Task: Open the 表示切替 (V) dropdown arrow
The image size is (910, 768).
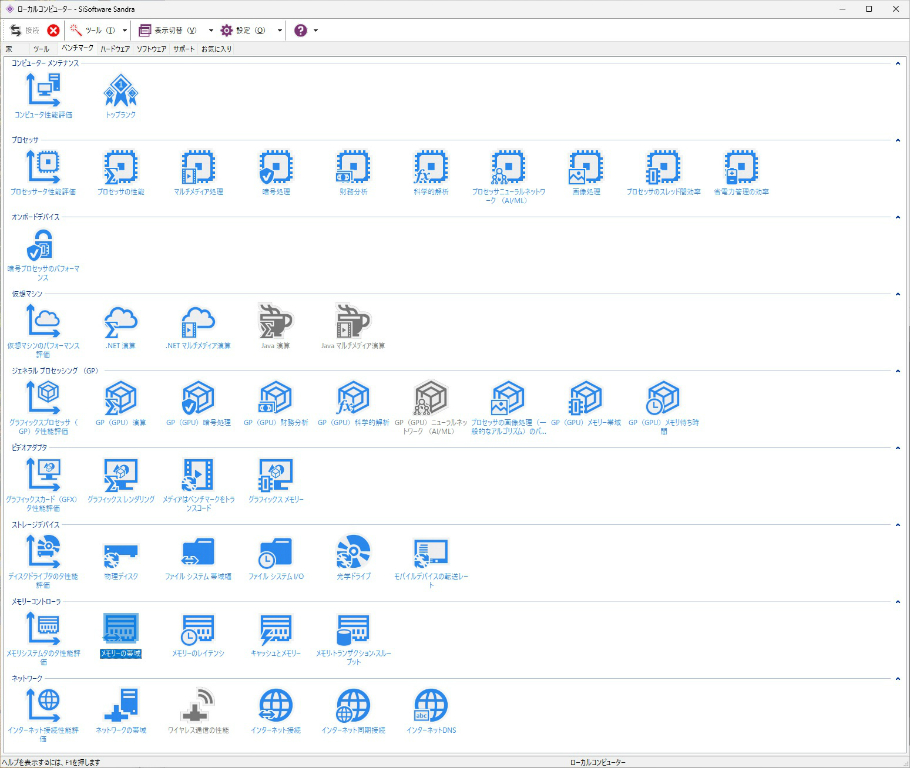Action: click(x=211, y=30)
